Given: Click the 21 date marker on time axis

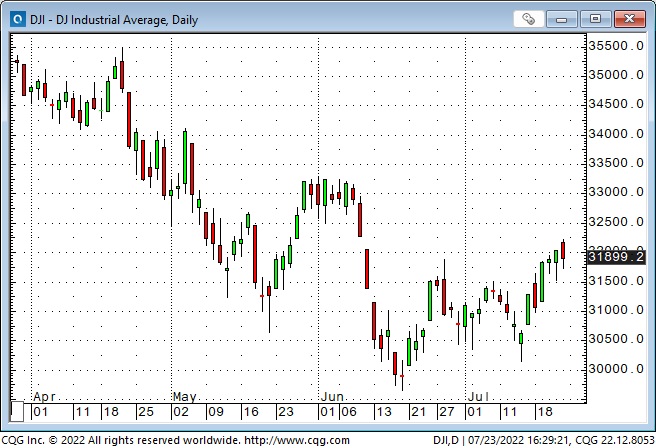Looking at the screenshot, I should pyautogui.click(x=418, y=412).
